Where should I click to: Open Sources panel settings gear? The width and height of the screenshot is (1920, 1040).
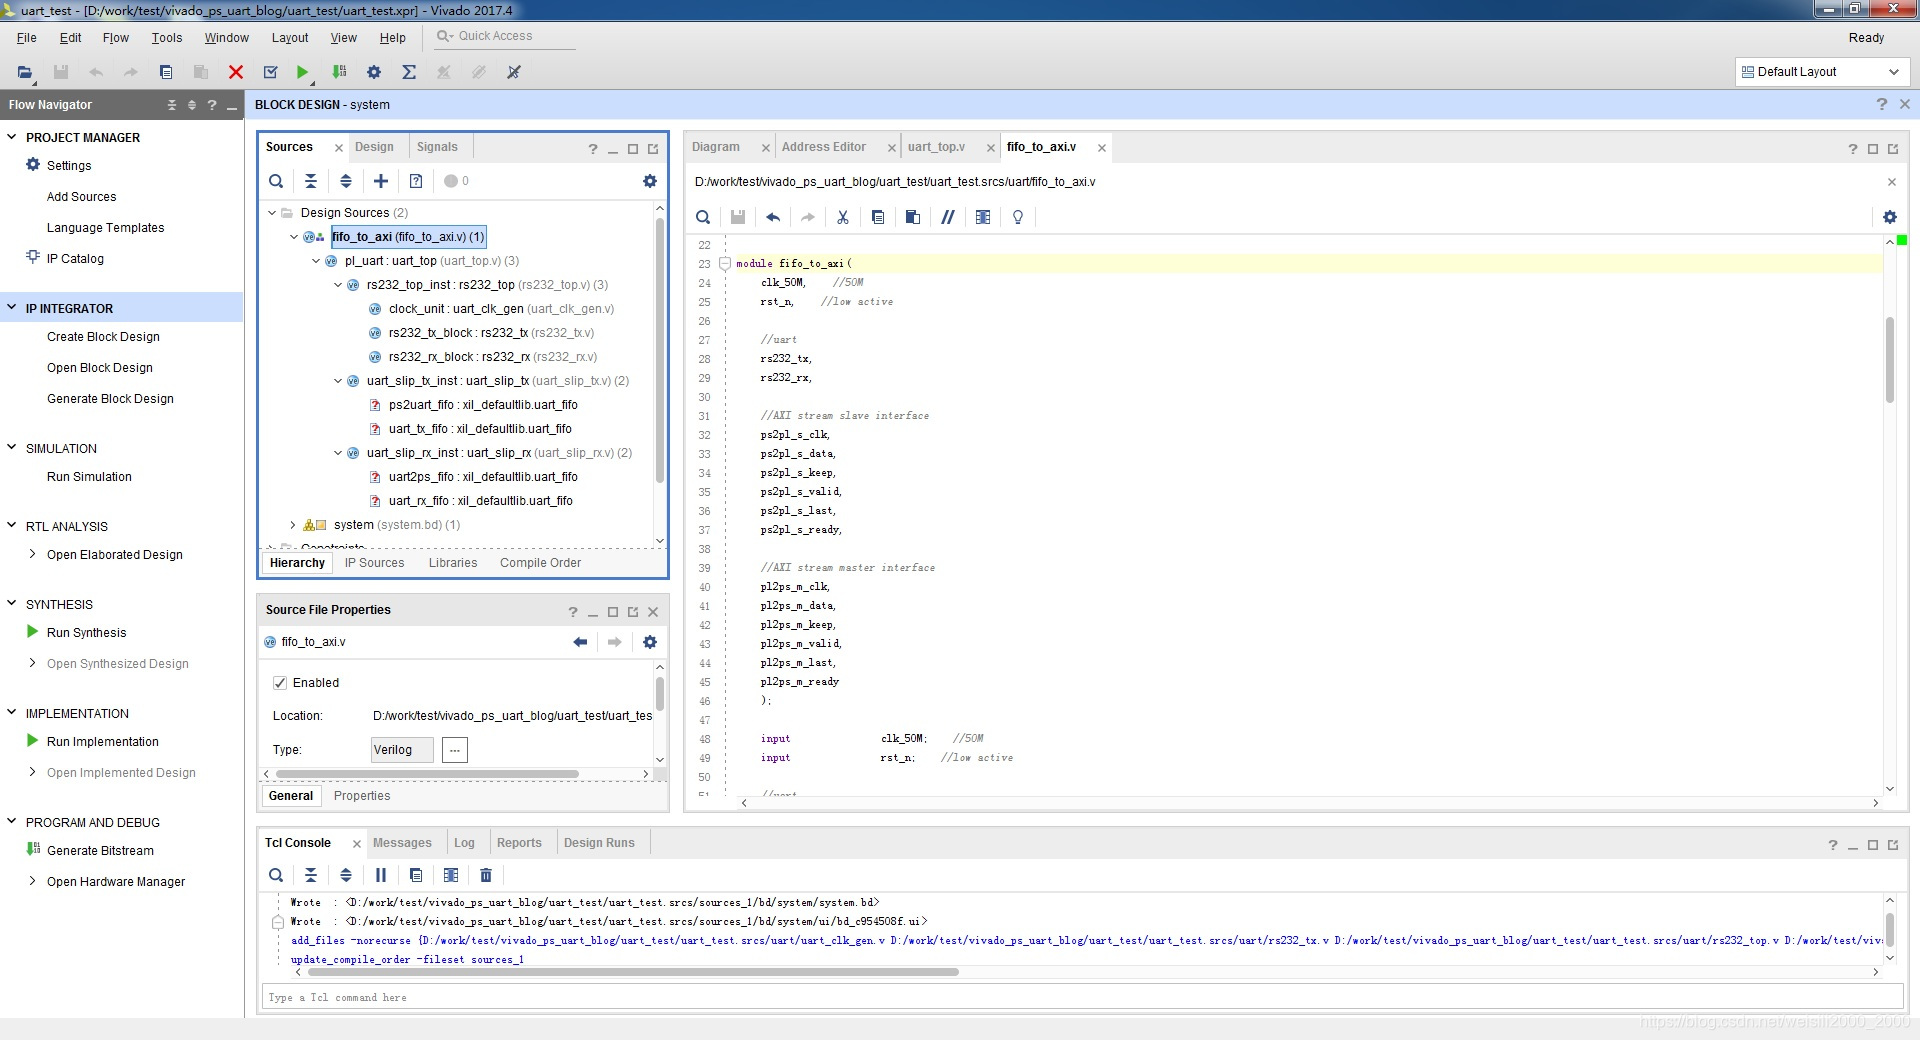650,181
